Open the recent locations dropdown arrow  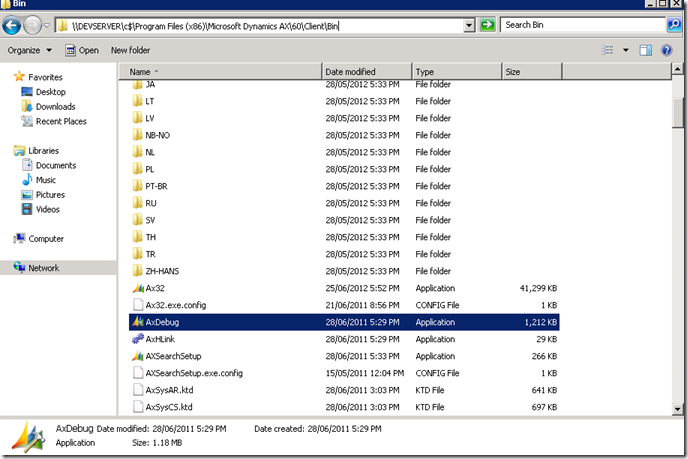coord(47,25)
